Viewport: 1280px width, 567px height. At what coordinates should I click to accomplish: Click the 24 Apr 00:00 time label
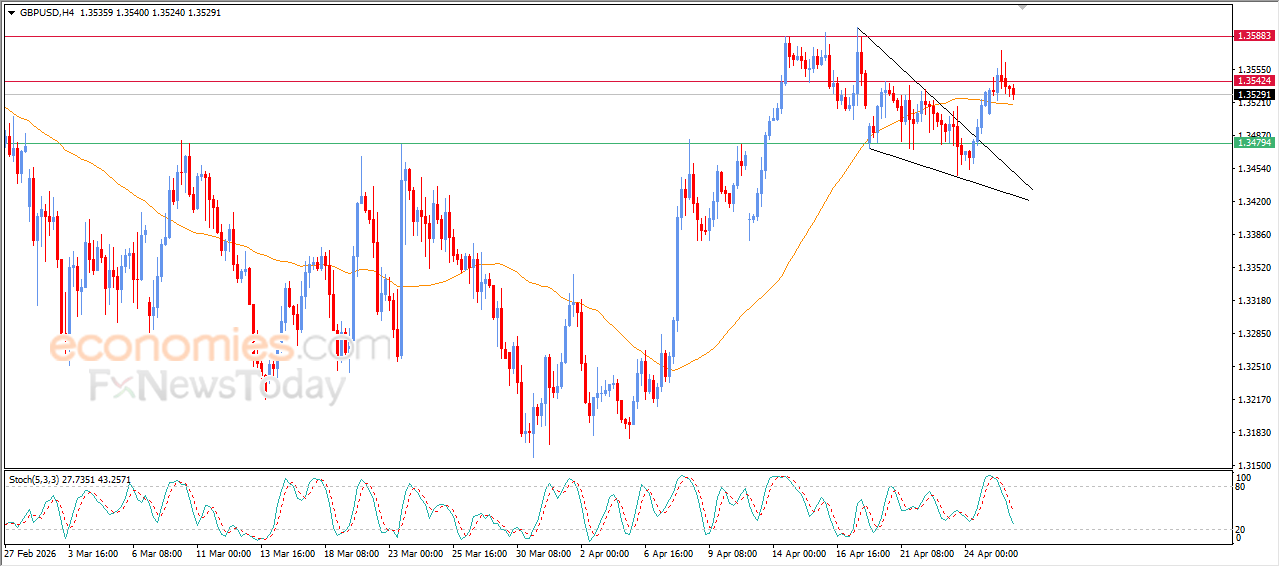click(992, 553)
